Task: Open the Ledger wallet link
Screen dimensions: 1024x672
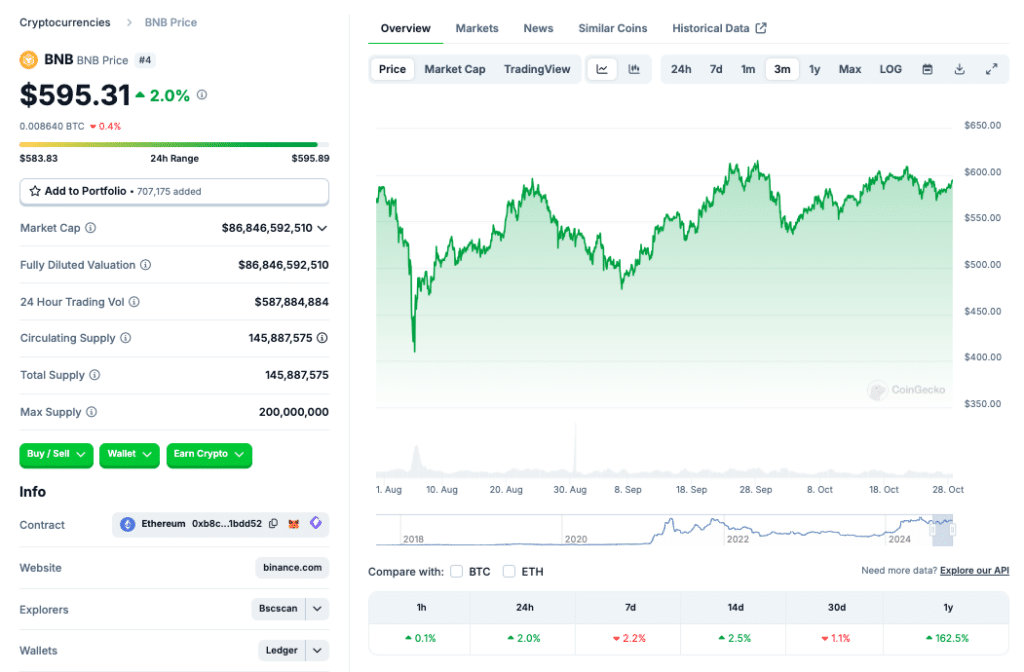Action: tap(281, 650)
